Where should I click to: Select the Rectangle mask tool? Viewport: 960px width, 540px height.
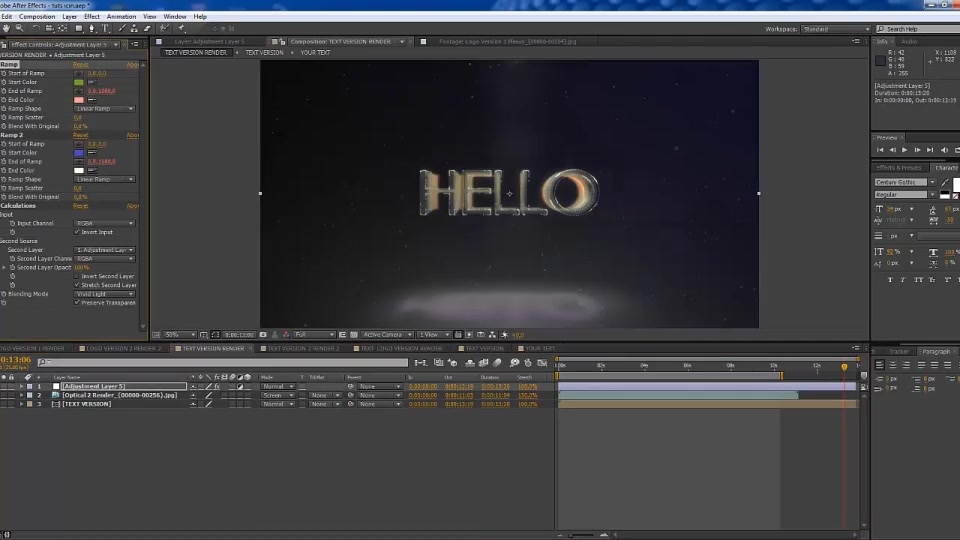(x=79, y=28)
